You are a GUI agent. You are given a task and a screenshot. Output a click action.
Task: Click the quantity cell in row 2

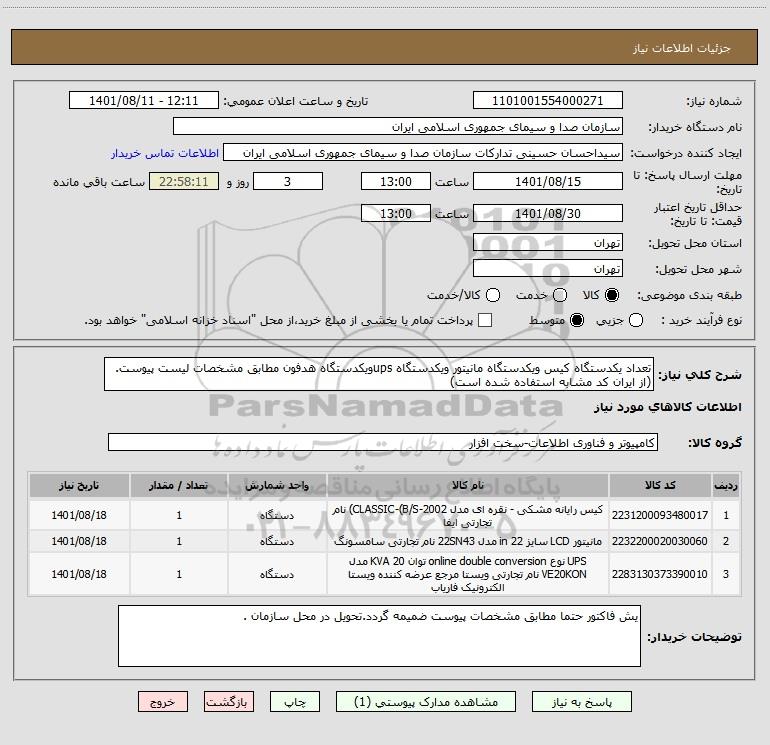tap(179, 541)
